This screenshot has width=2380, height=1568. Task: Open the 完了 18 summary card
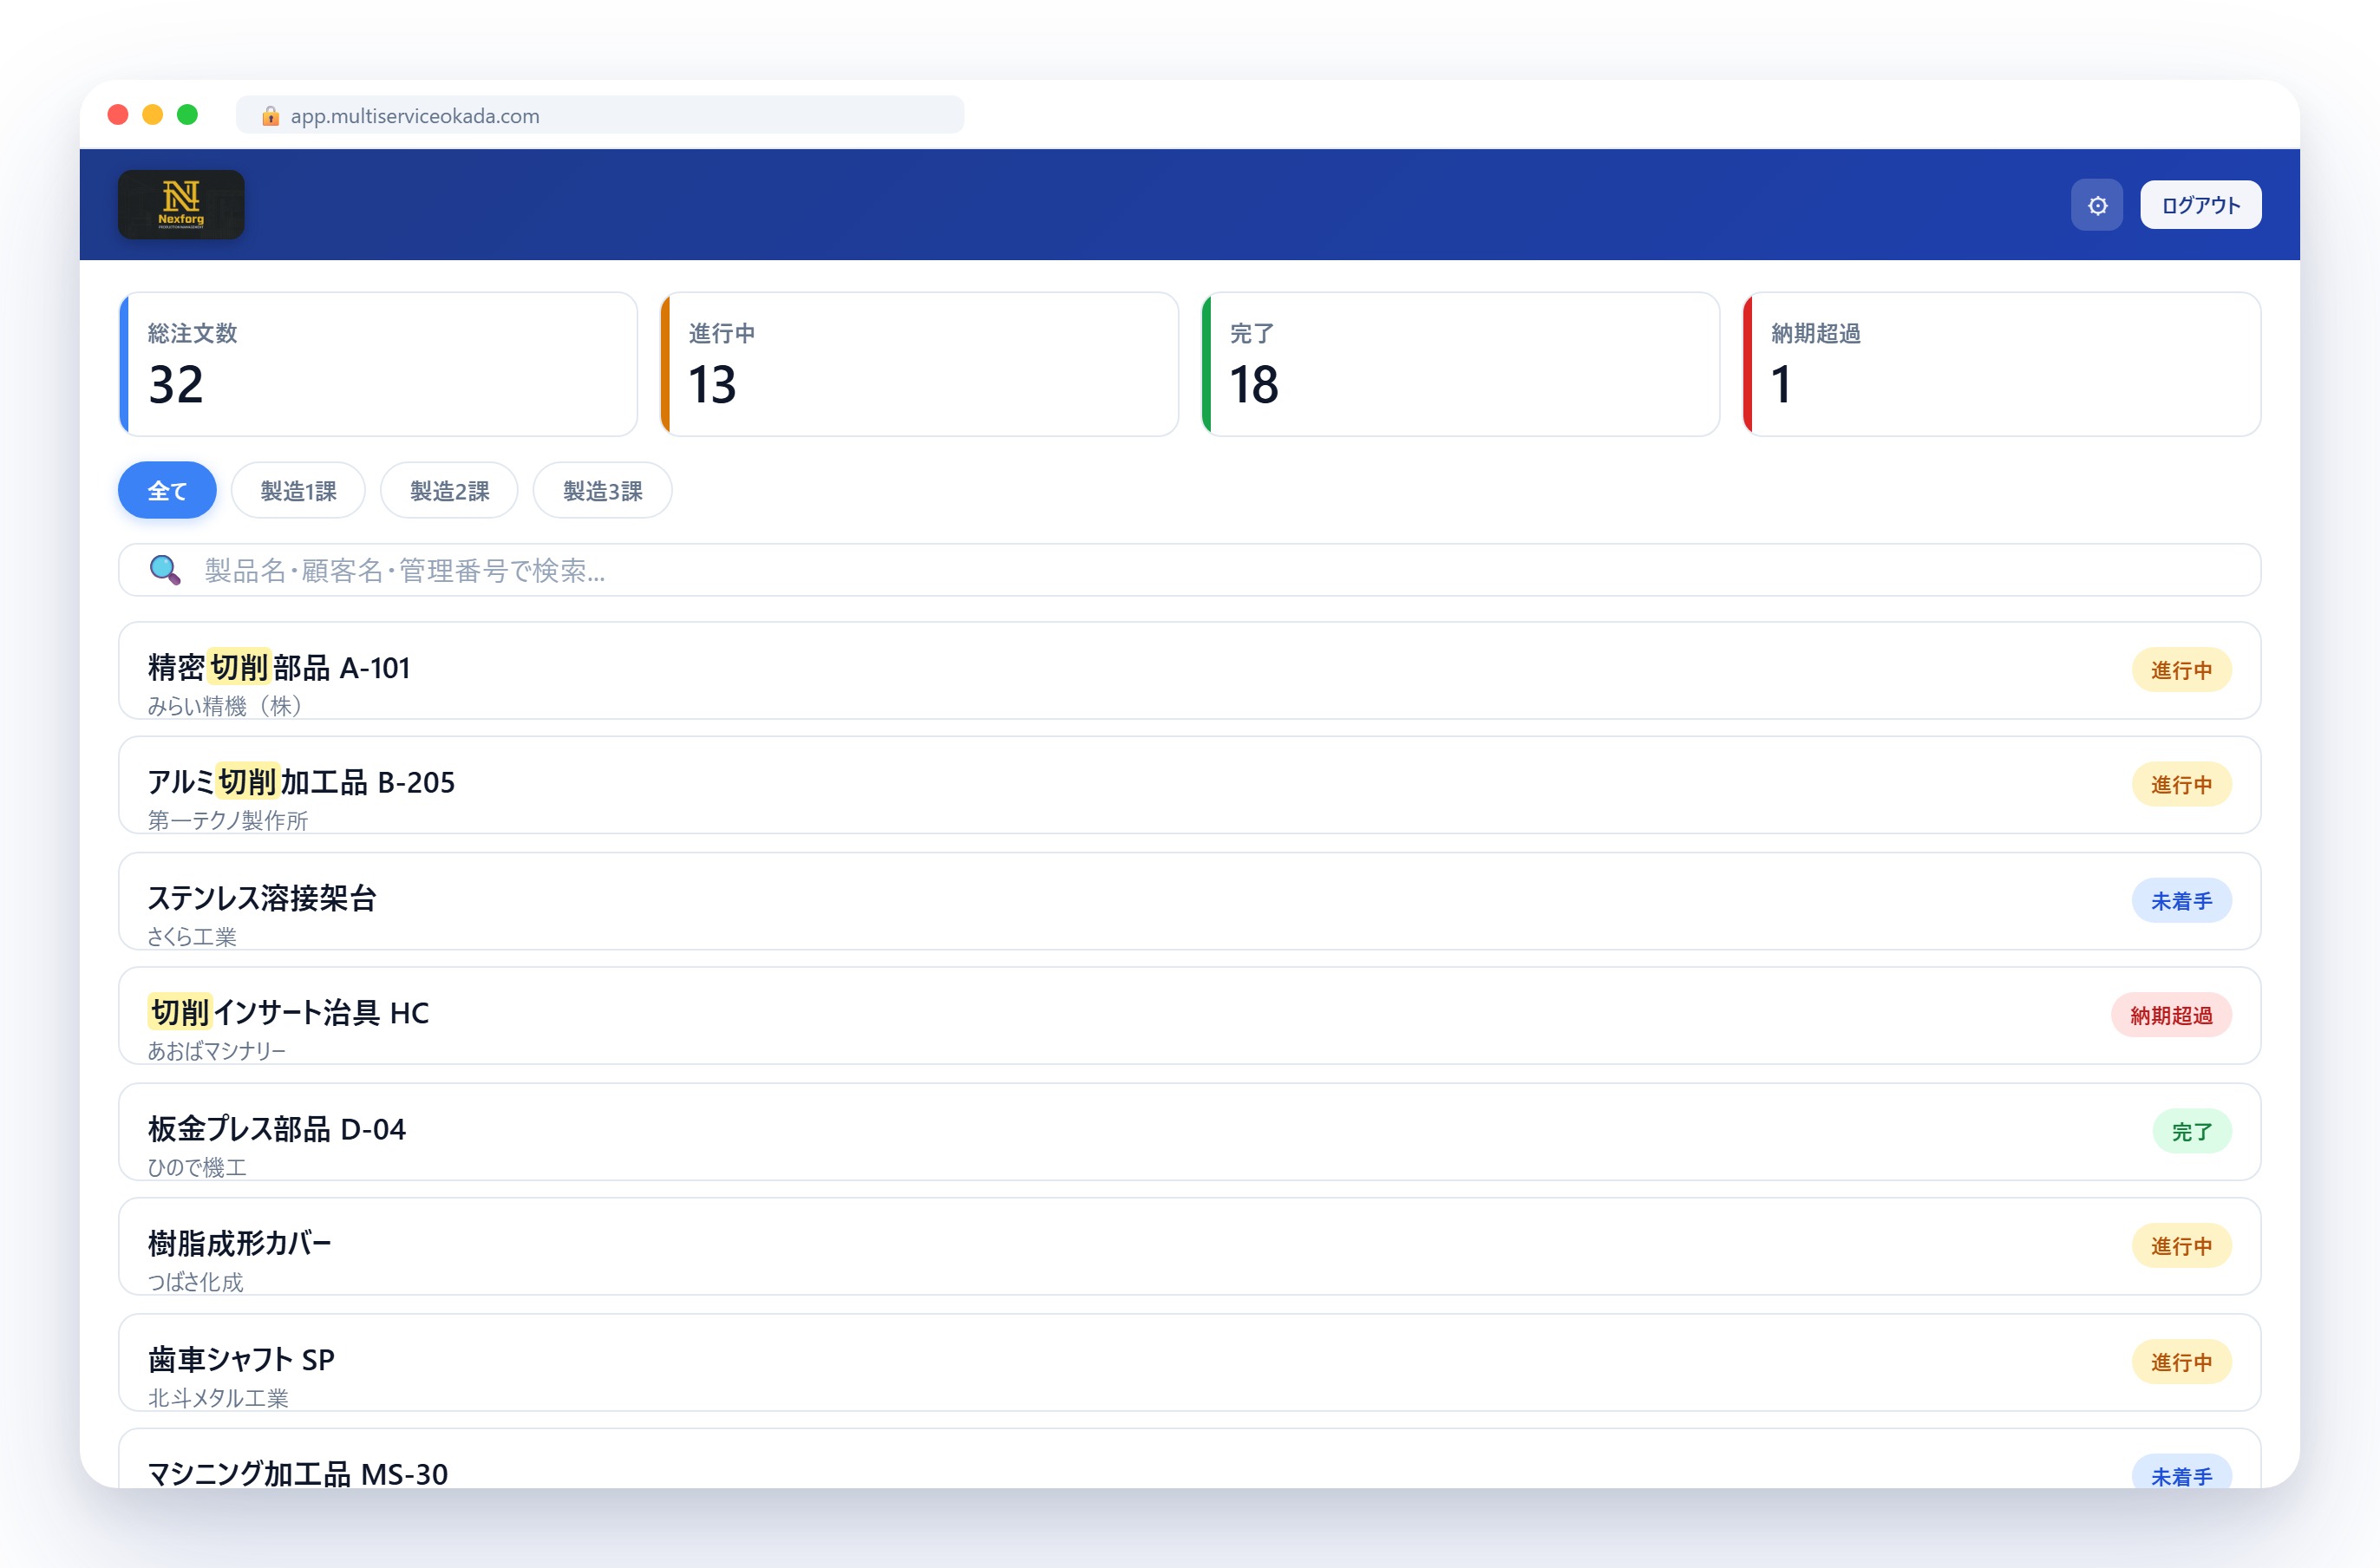point(1460,364)
